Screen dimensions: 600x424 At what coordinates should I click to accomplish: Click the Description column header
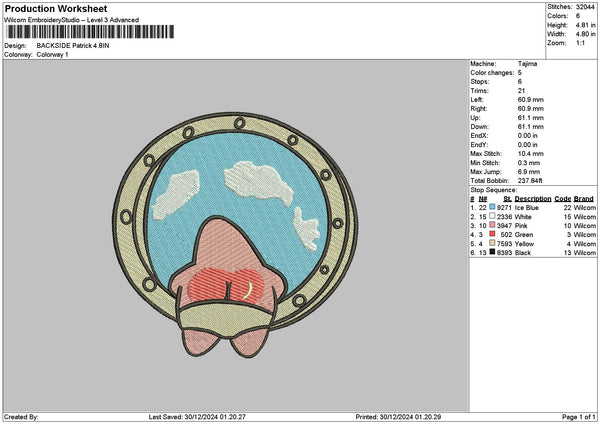[533, 199]
